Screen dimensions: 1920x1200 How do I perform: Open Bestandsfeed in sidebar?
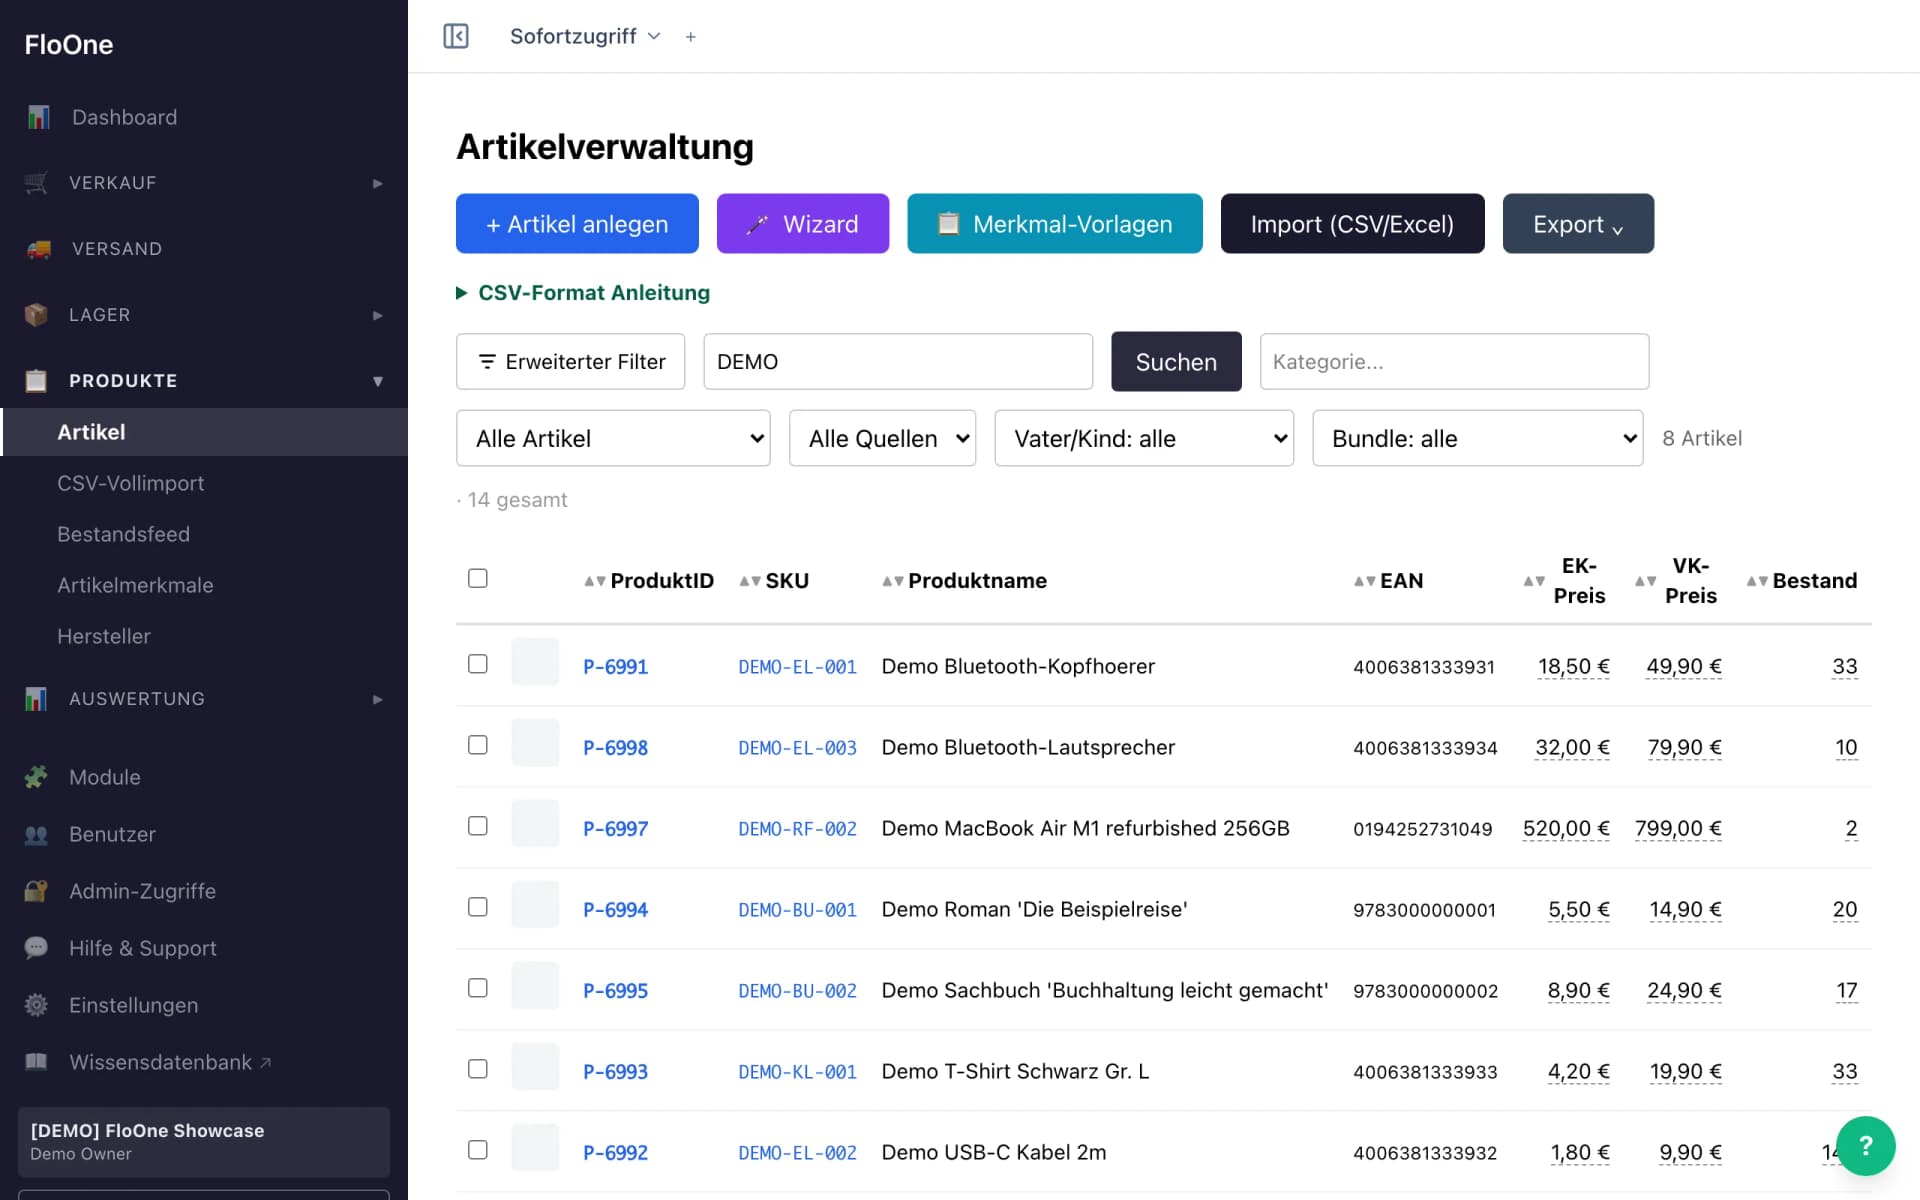[123, 534]
